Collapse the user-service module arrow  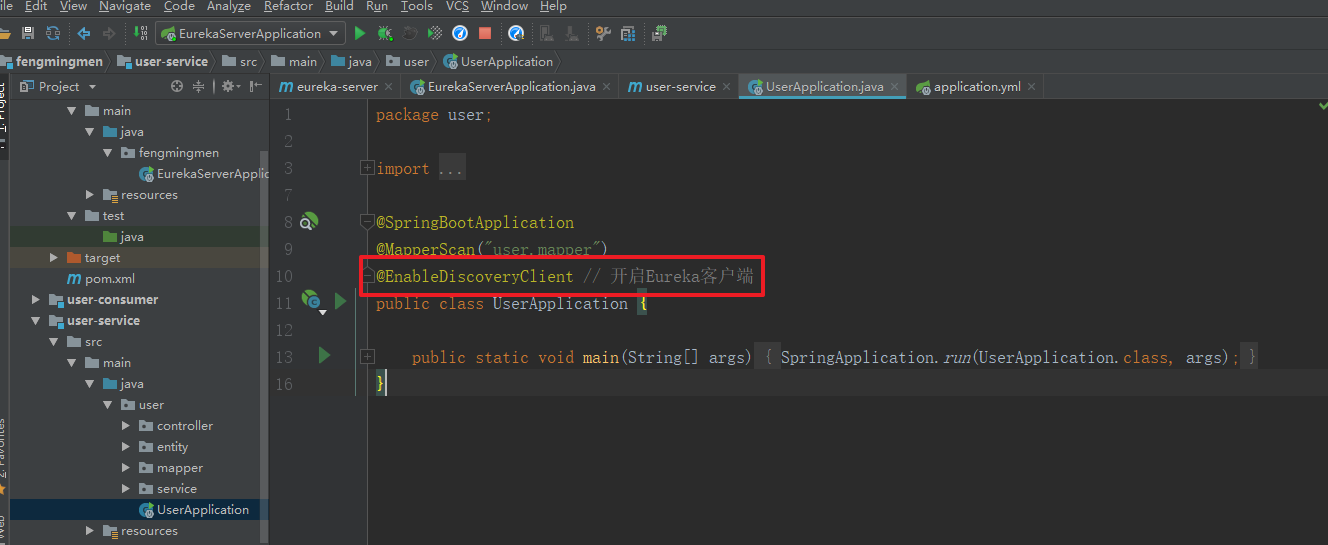pos(36,321)
